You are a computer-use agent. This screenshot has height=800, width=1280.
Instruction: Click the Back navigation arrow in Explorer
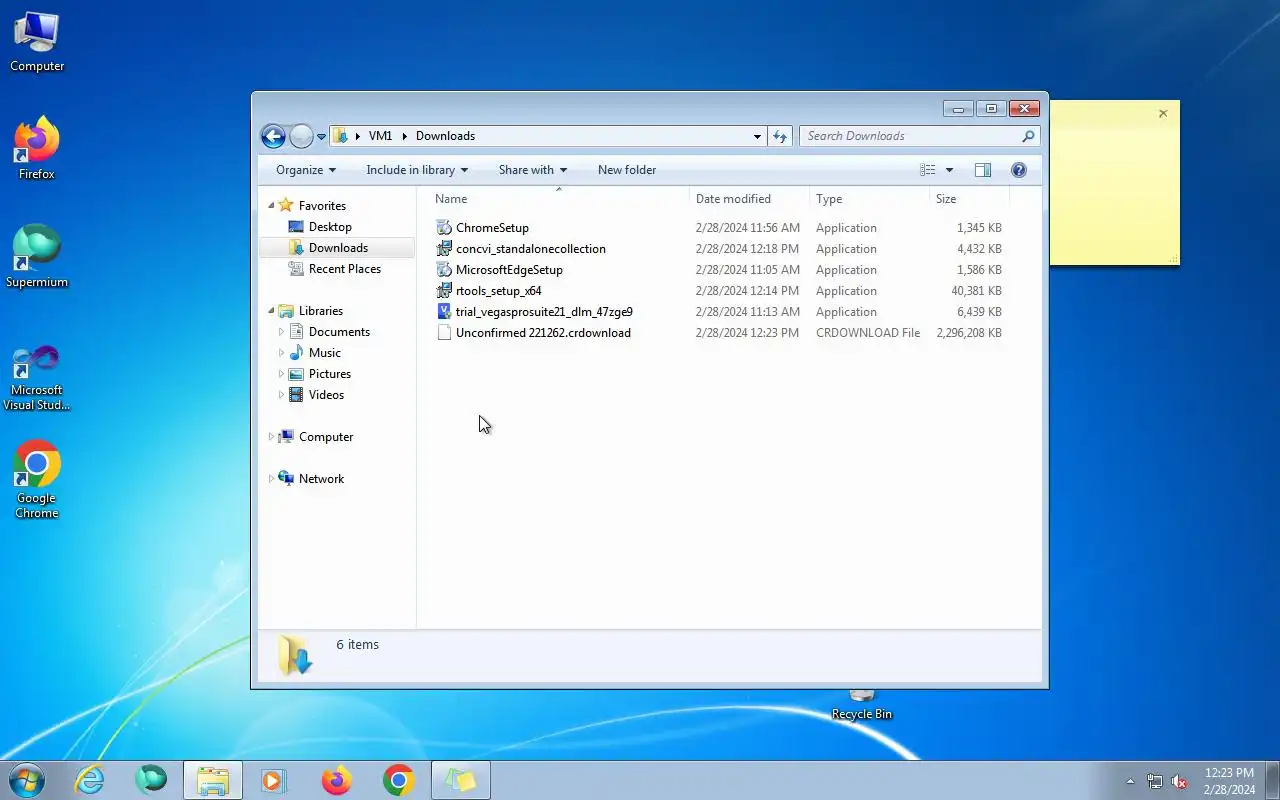coord(273,136)
